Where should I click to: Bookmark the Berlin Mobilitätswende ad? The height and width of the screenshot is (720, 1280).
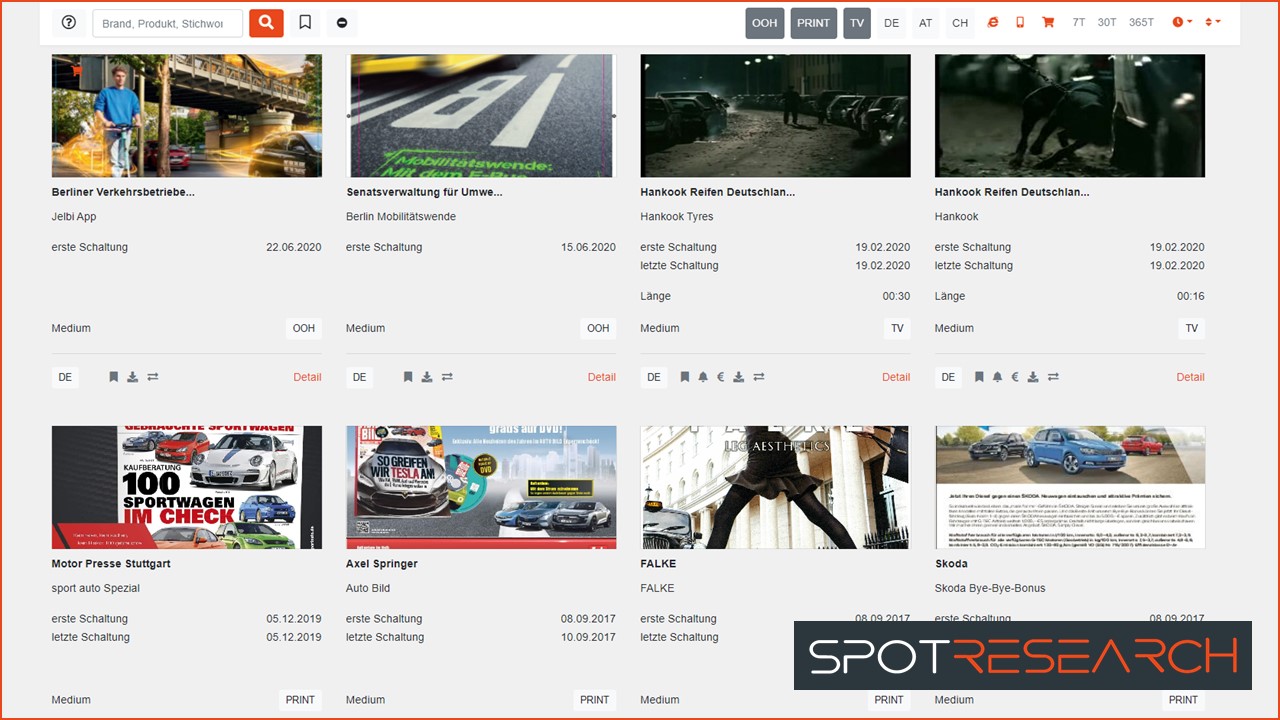tap(408, 377)
